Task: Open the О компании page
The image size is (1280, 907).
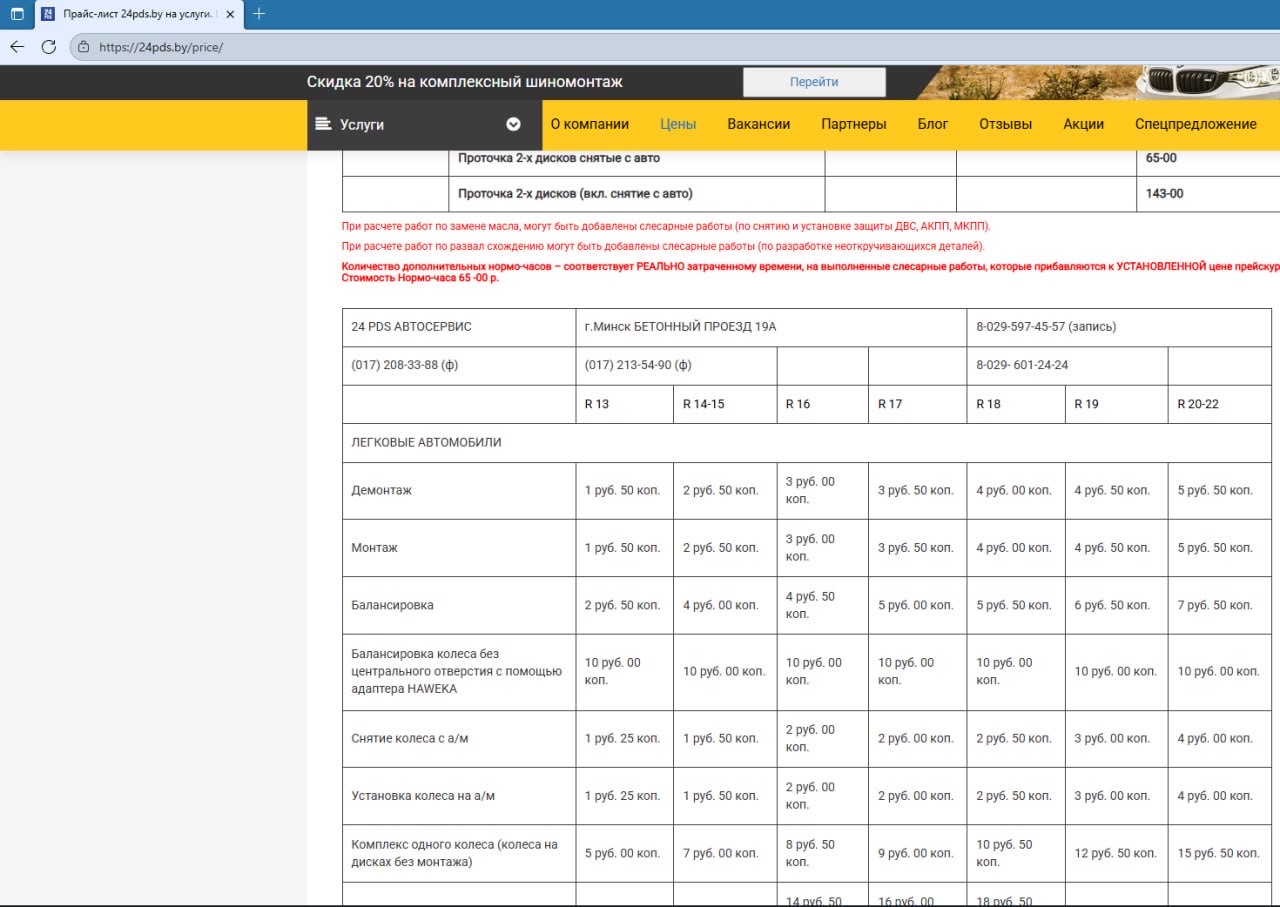Action: [590, 124]
